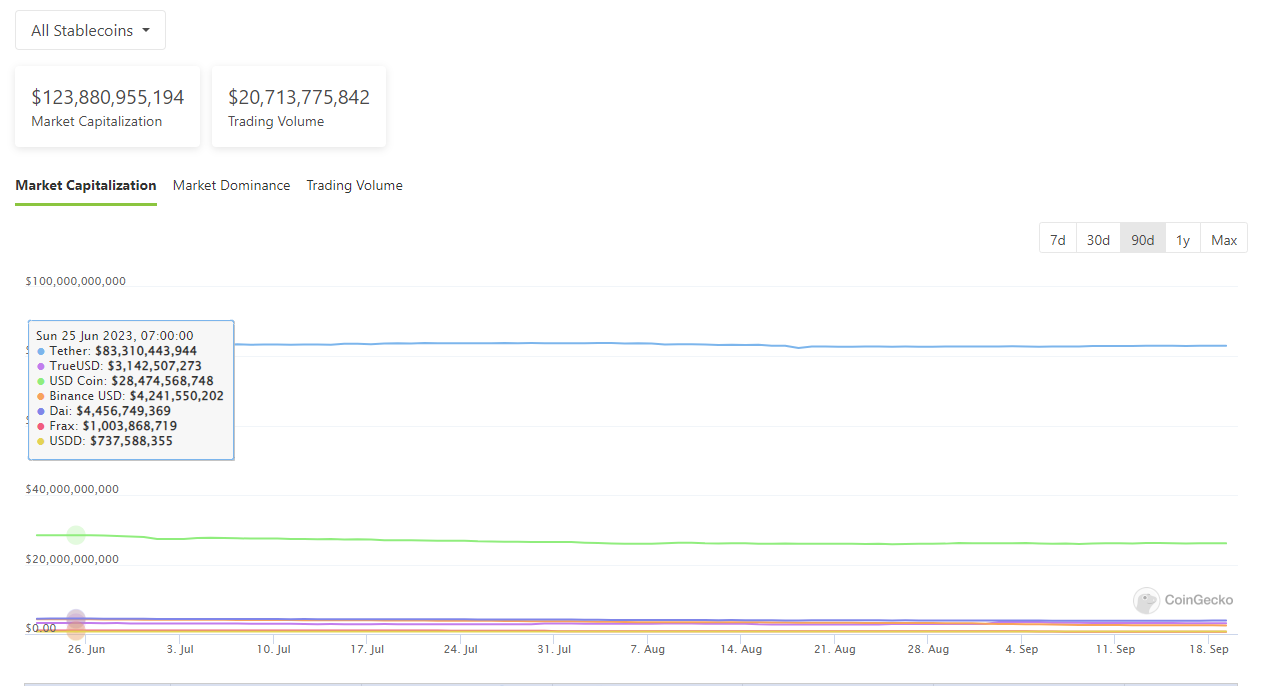This screenshot has width=1263, height=686.
Task: Switch to the Market Capitalization tab
Action: click(86, 185)
